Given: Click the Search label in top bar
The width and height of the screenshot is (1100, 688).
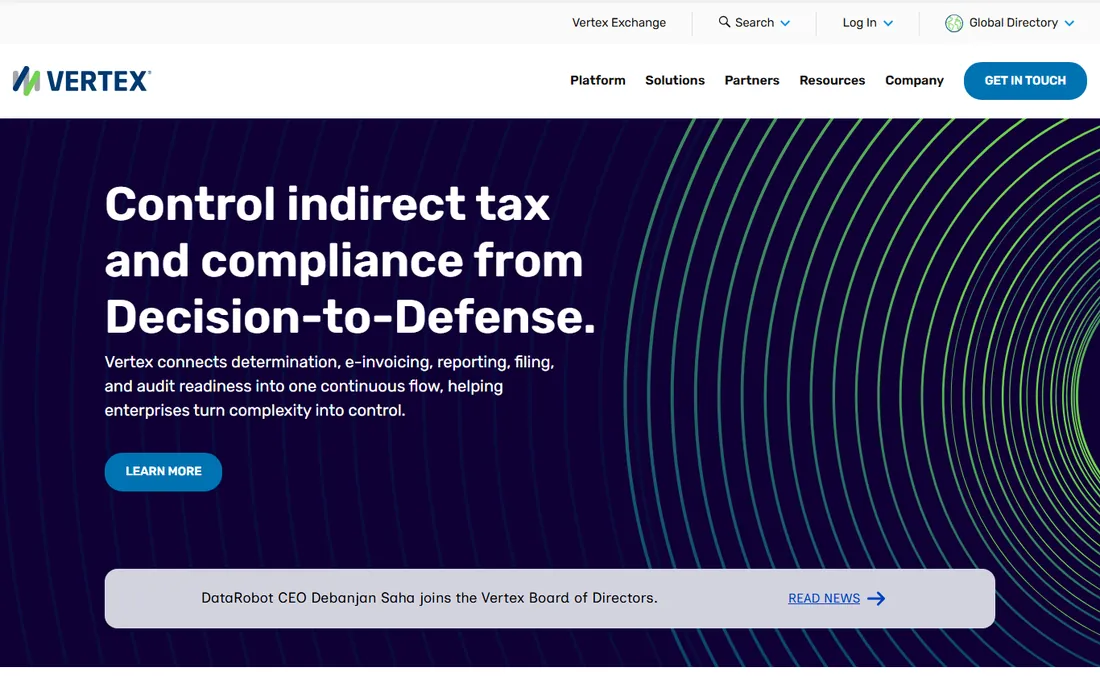Looking at the screenshot, I should (x=754, y=22).
